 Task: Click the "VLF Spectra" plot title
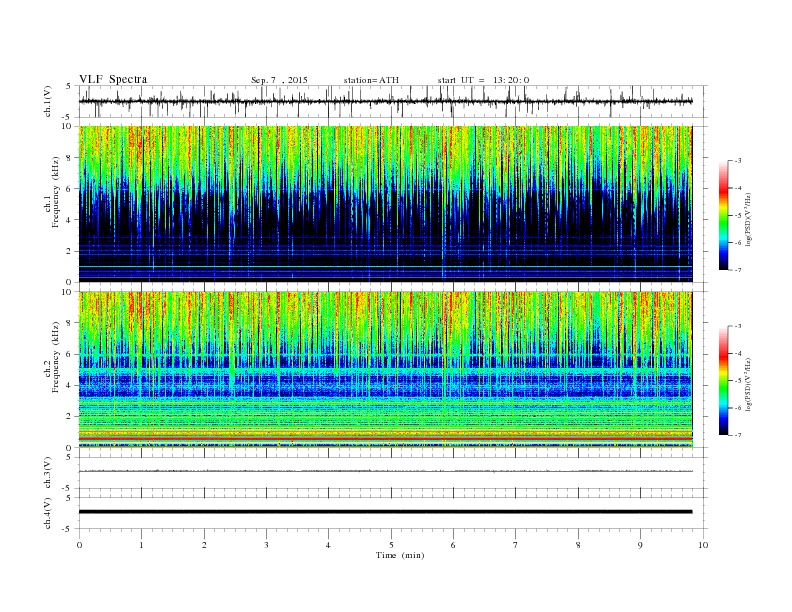click(113, 79)
